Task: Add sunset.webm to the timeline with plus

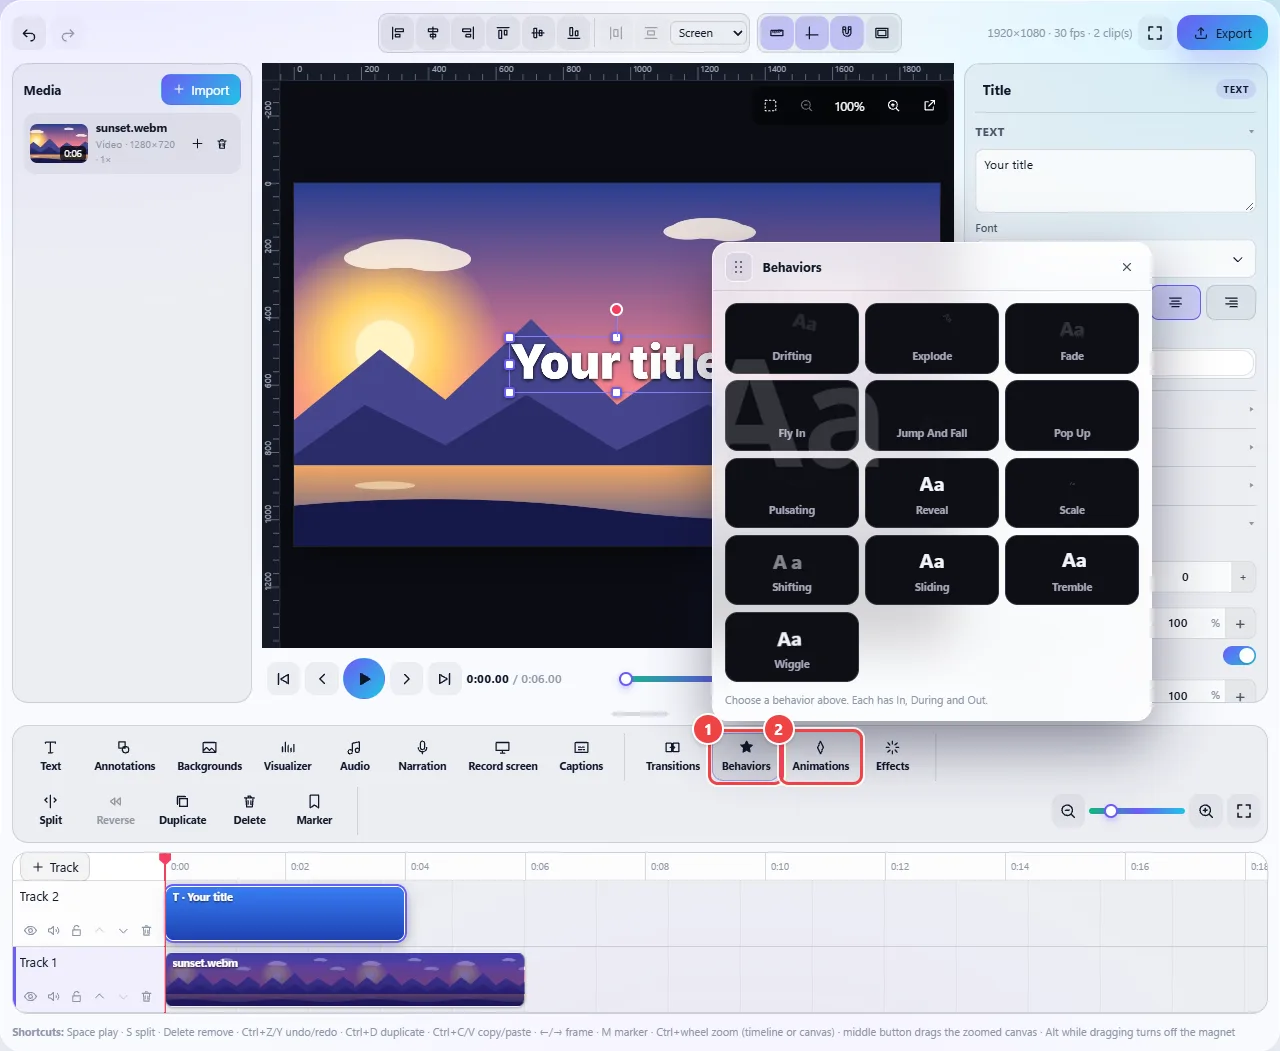Action: [197, 144]
